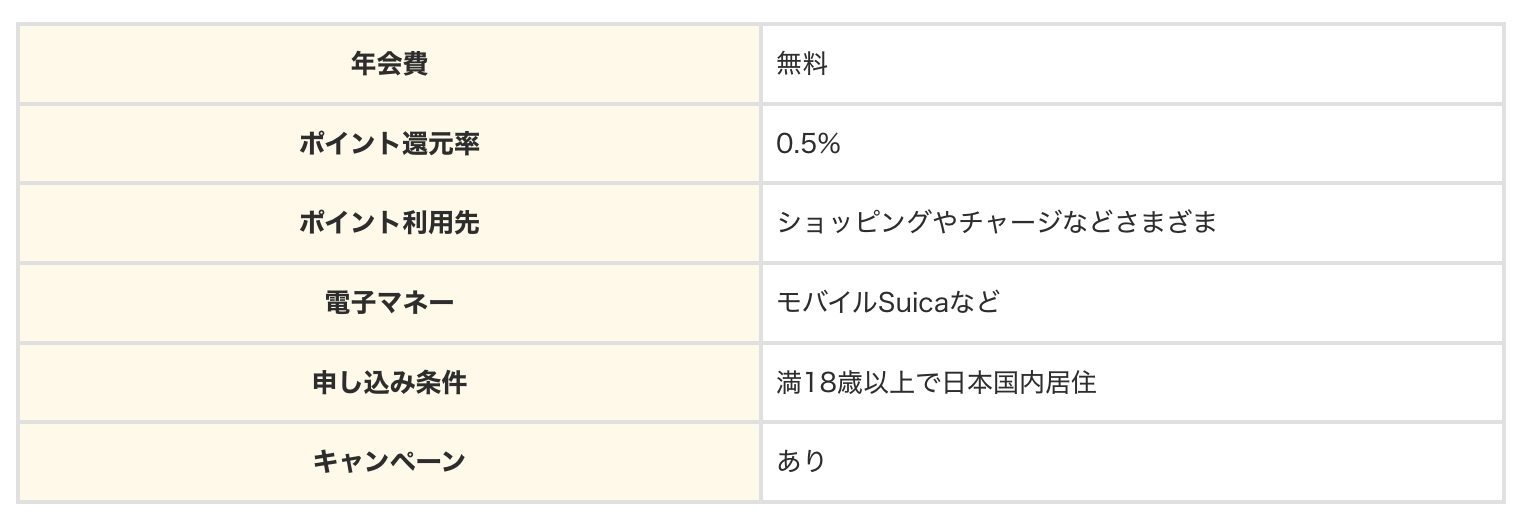Click the 0.5% value text
This screenshot has width=1522, height=518.
click(x=808, y=144)
